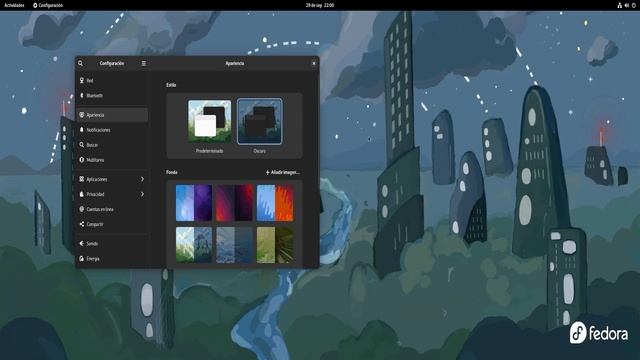Open the Sonido settings panel
This screenshot has width=640, height=360.
click(112, 243)
